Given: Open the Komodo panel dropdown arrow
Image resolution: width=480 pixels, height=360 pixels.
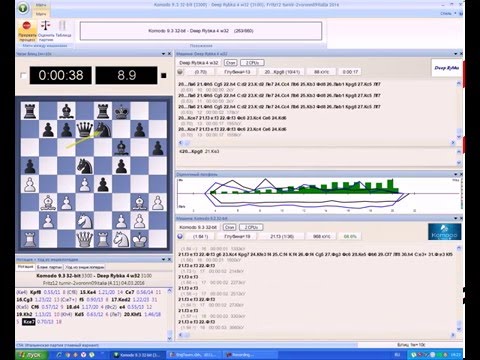Looking at the screenshot, I should point(455,218).
